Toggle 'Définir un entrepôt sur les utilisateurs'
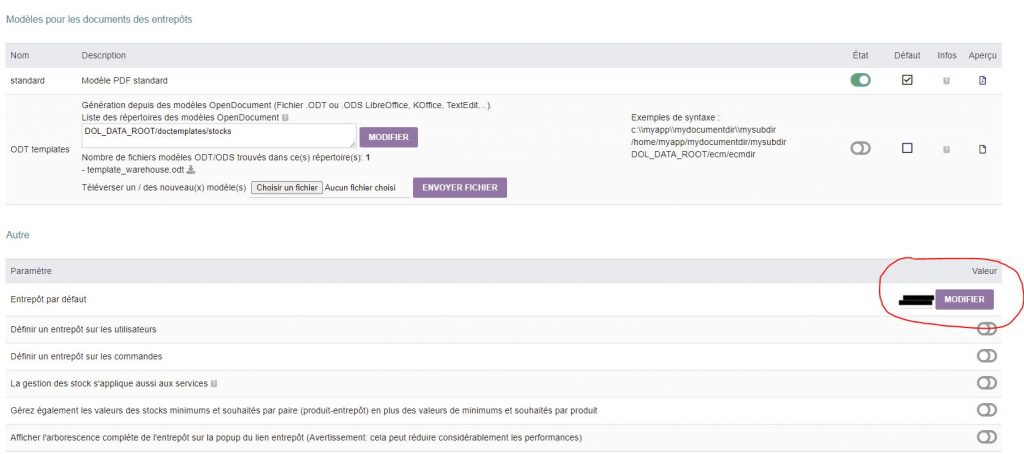Screen dimensions: 1024x454 [x=986, y=329]
